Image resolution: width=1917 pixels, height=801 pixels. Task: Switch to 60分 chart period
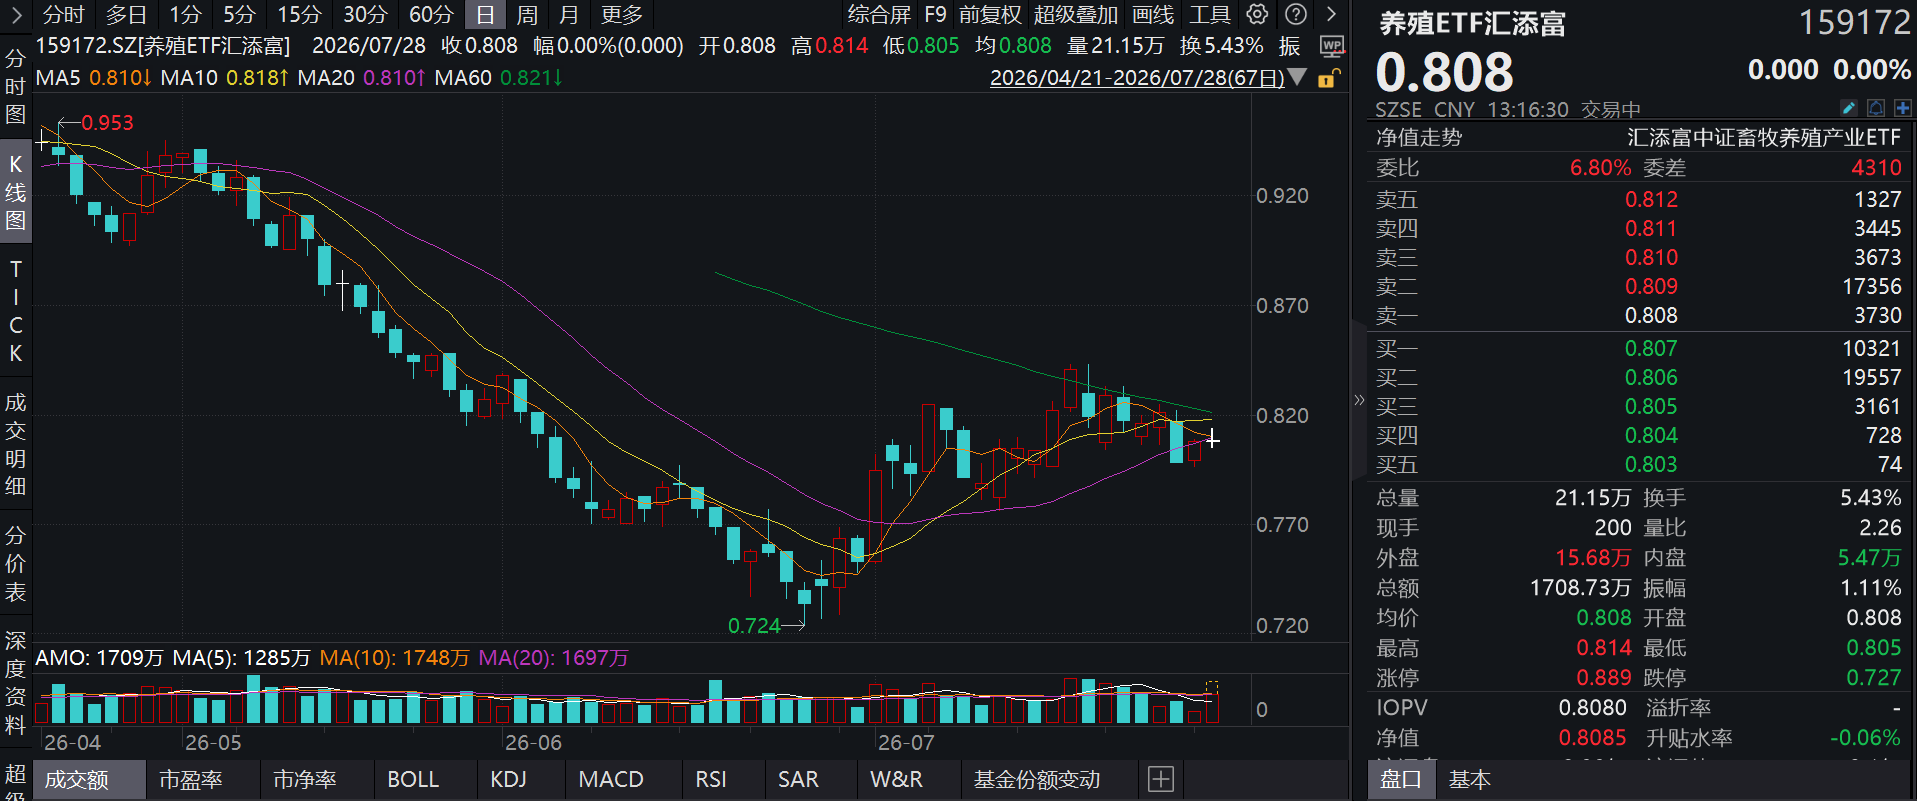[431, 15]
